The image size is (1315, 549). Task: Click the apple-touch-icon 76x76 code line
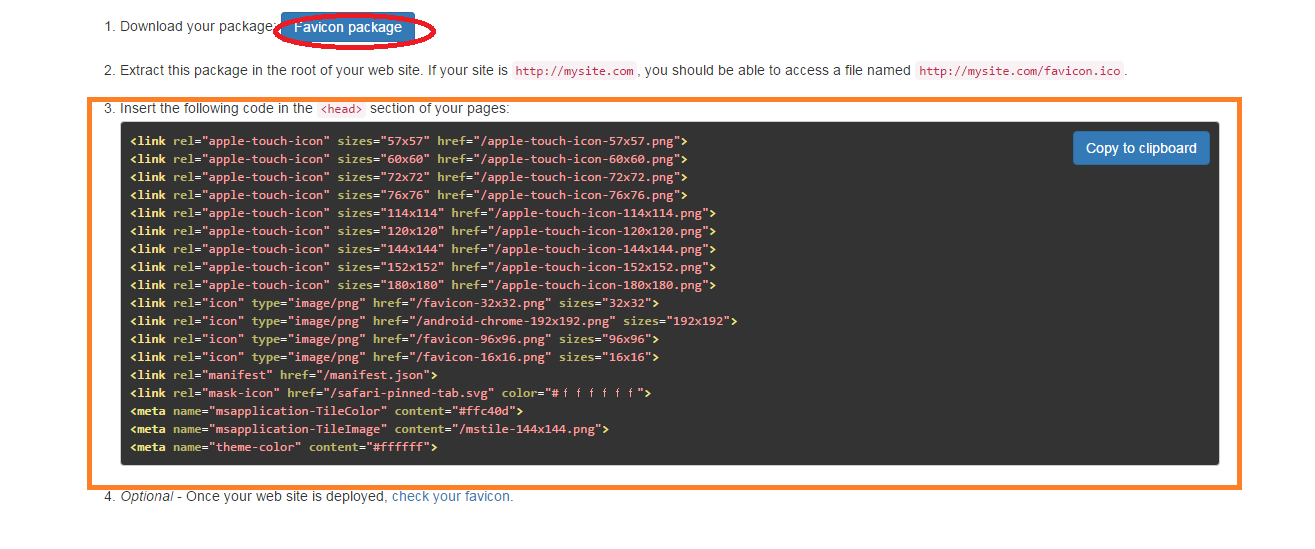pyautogui.click(x=409, y=195)
